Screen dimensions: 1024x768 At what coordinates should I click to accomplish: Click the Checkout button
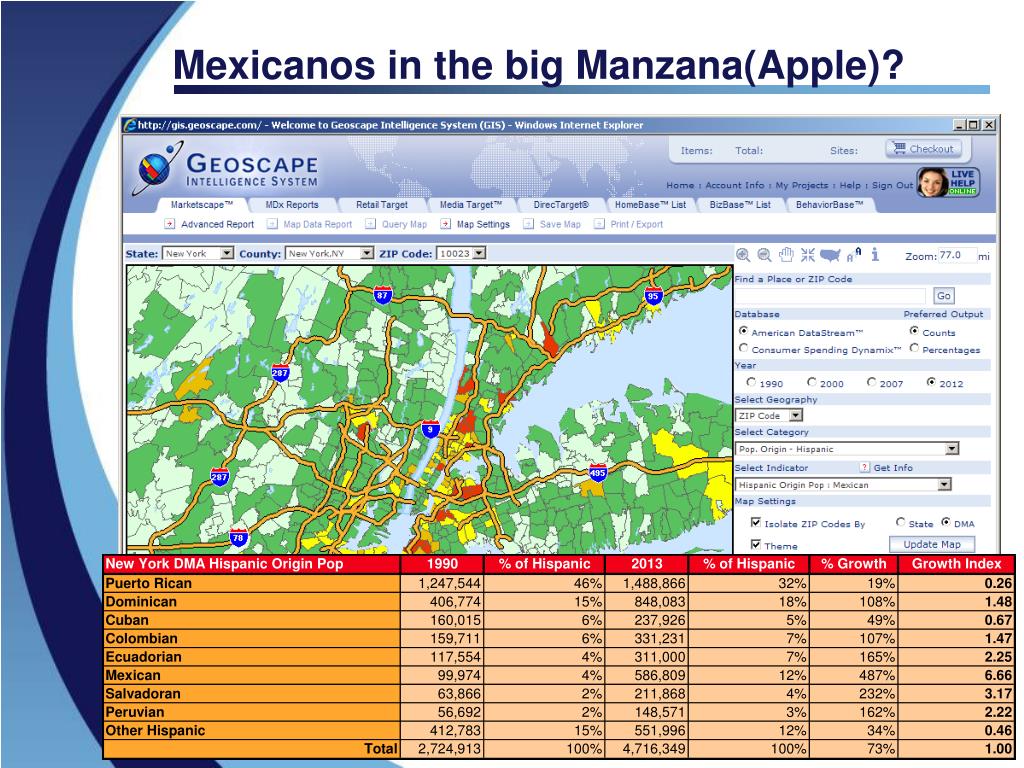pos(923,149)
